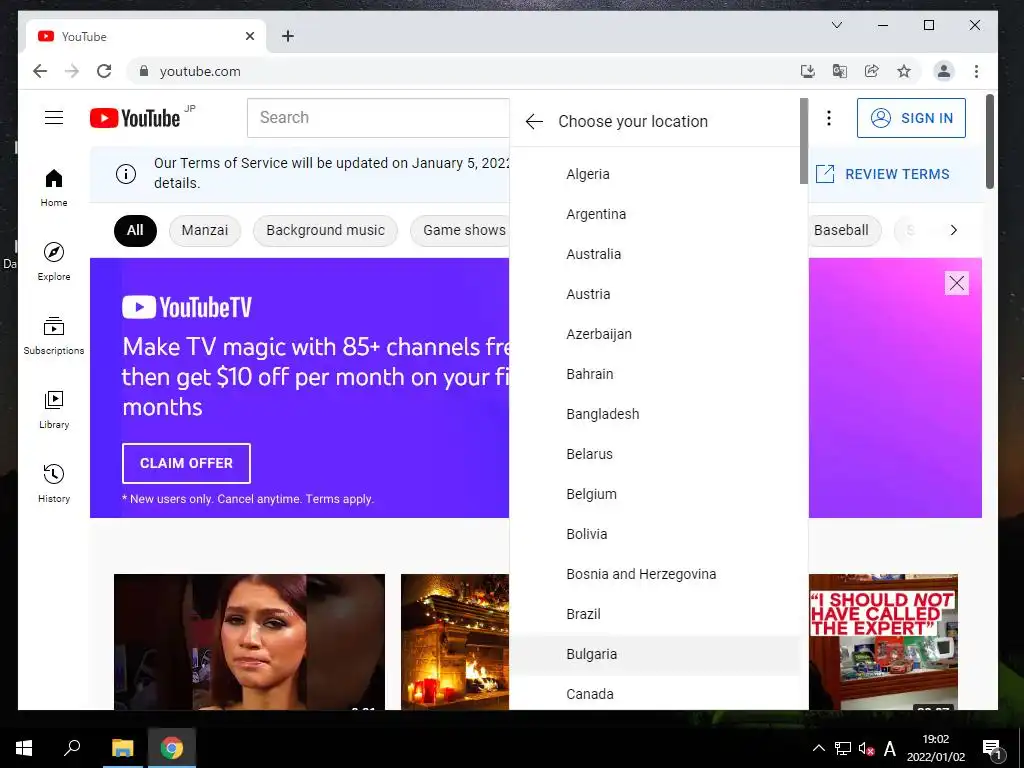
Task: Select the Background music chip
Action: pos(325,231)
